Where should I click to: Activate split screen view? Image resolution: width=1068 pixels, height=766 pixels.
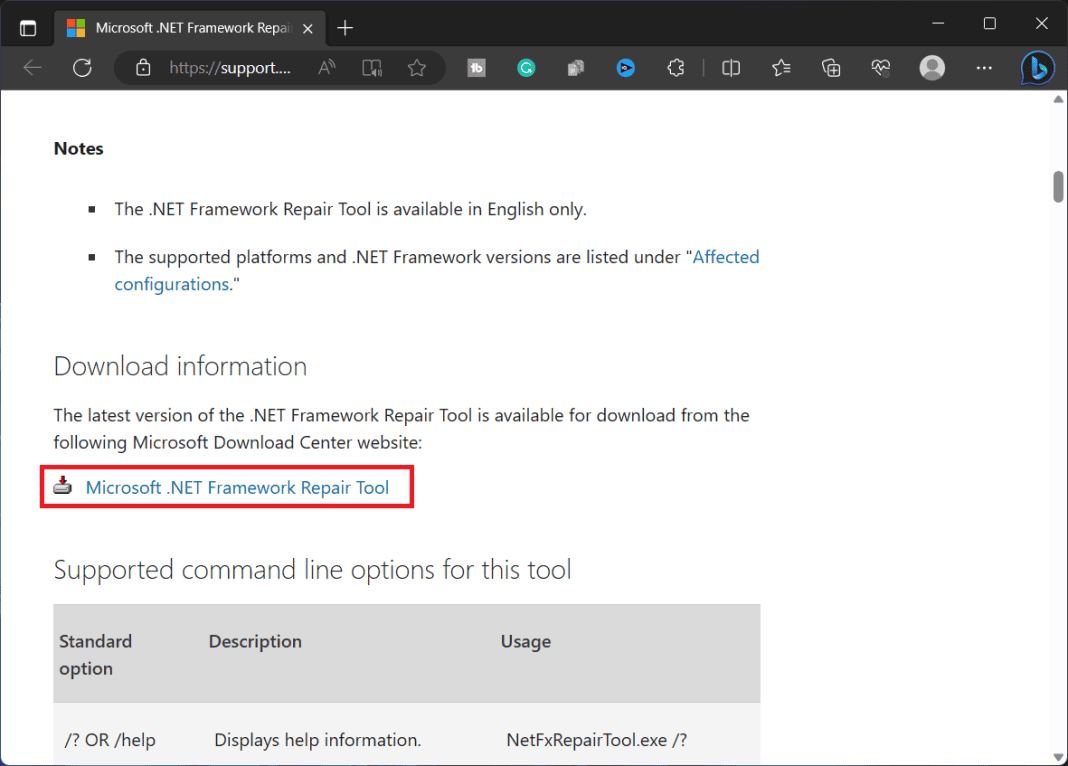(730, 68)
